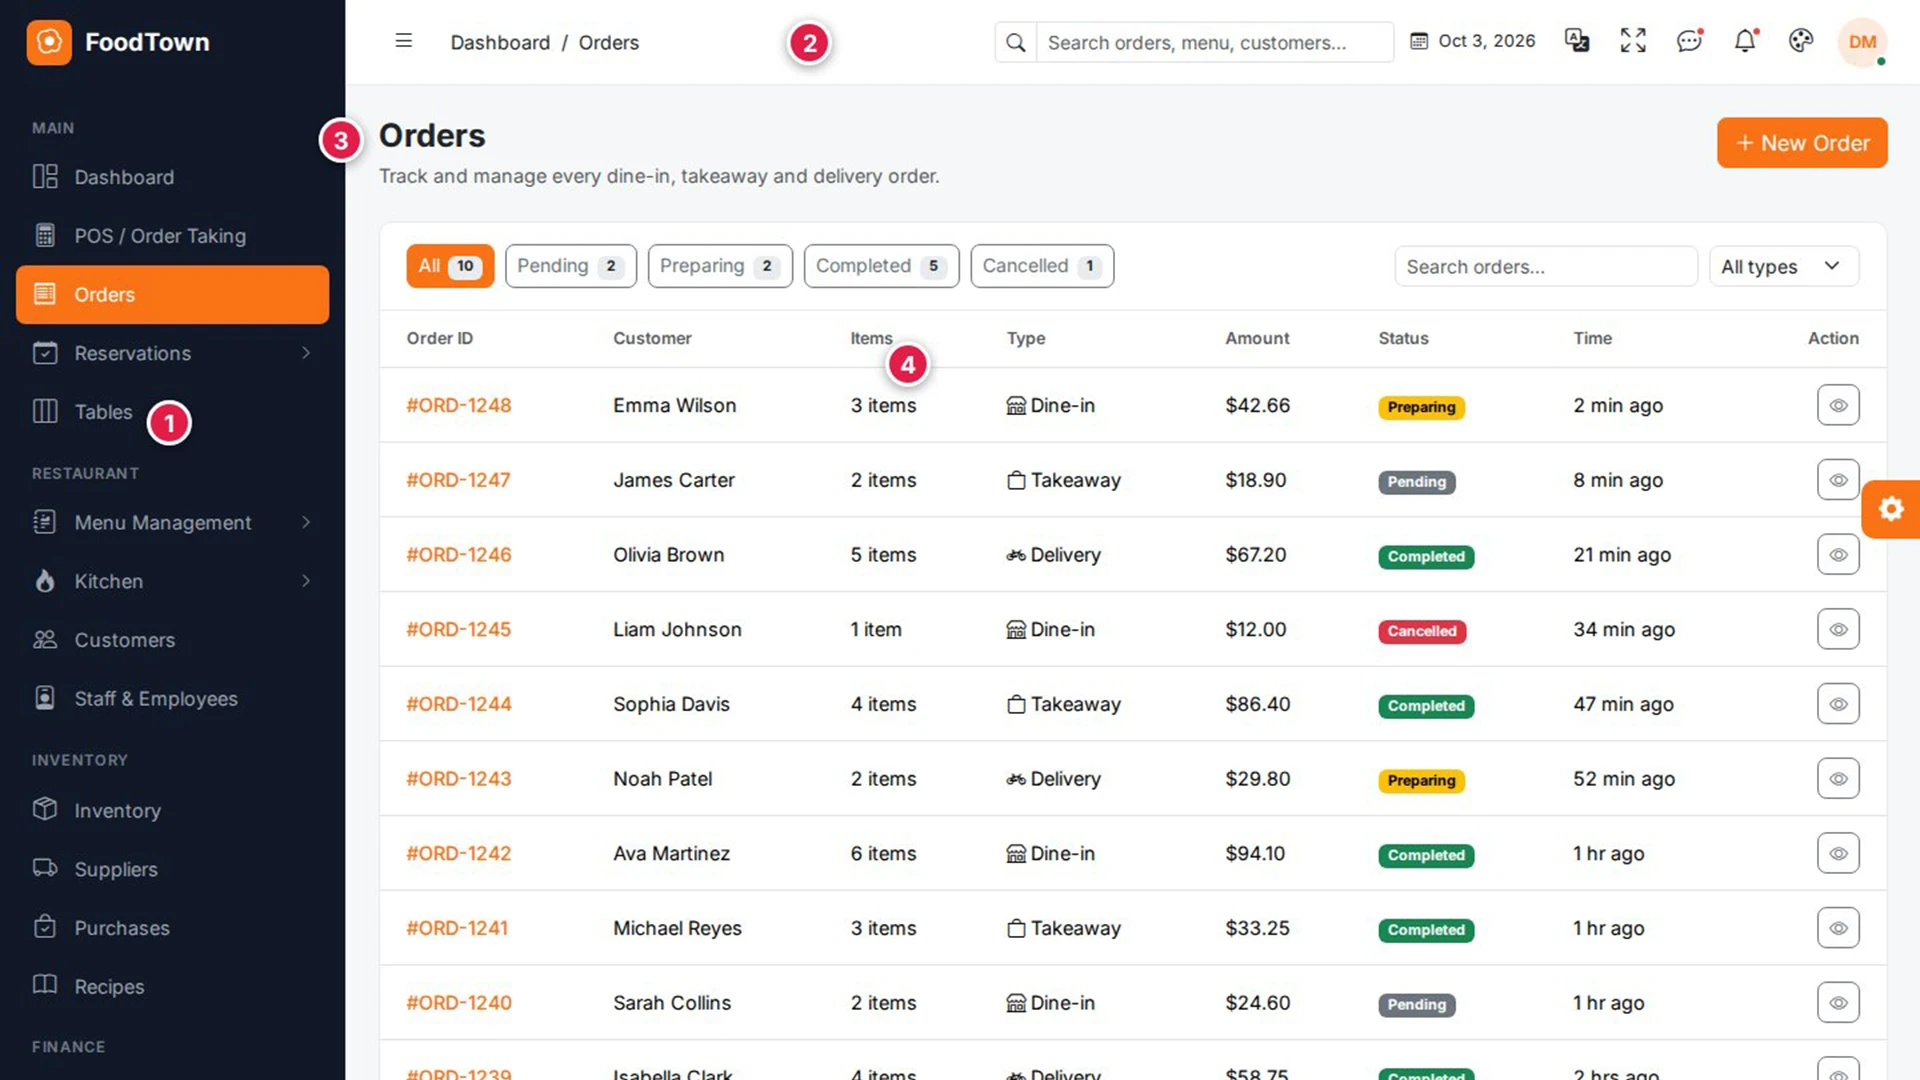This screenshot has height=1080, width=1920.
Task: Focus the global search orders, menu, customers field
Action: coord(1214,42)
